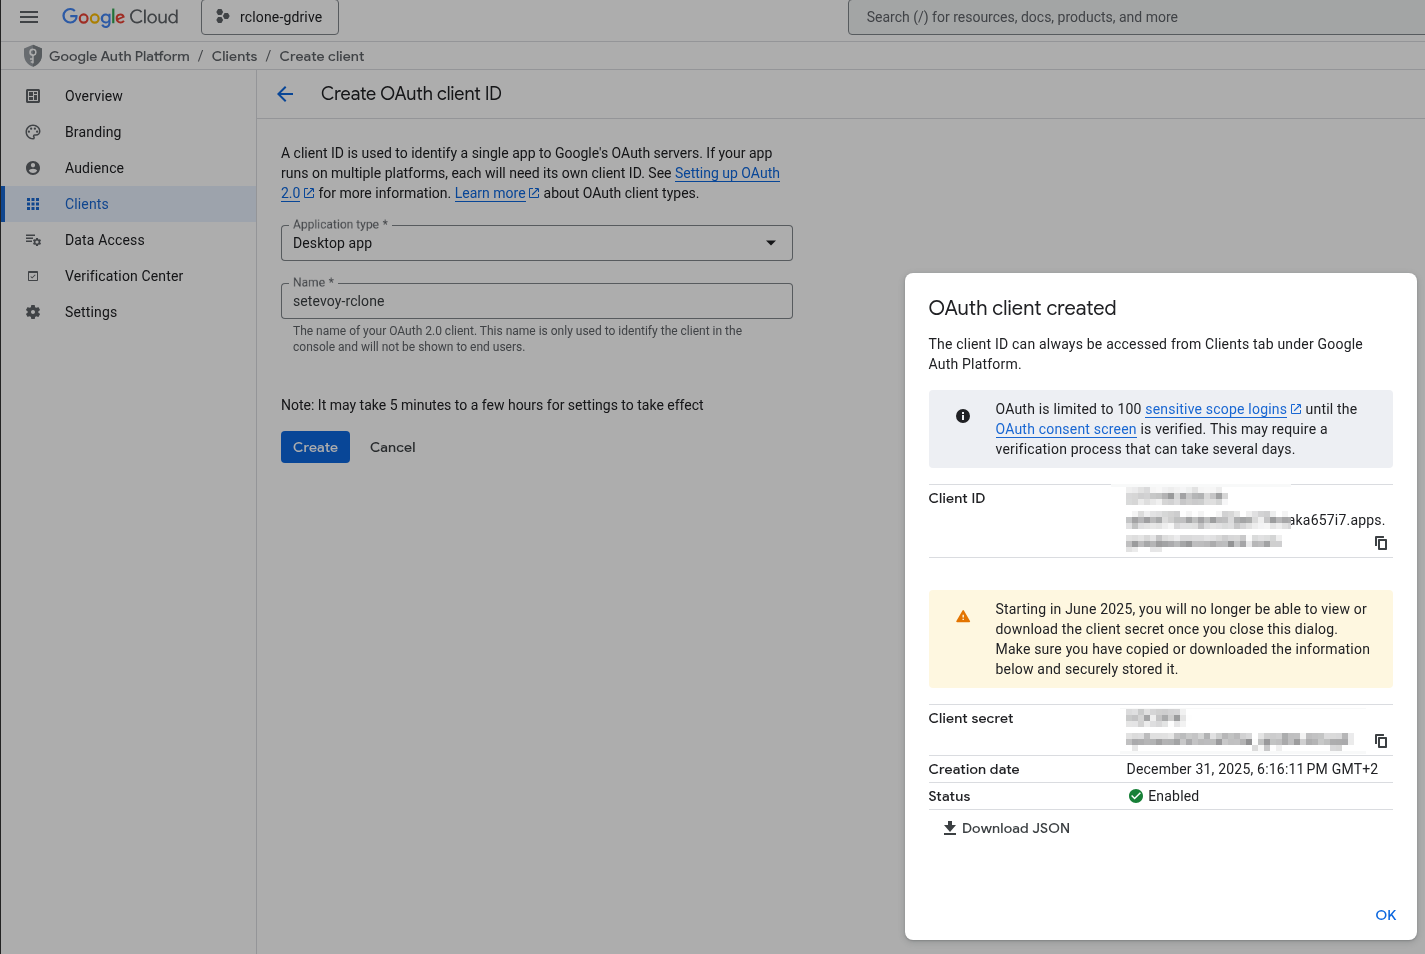This screenshot has height=954, width=1425.
Task: Click the Name input field
Action: tap(536, 301)
